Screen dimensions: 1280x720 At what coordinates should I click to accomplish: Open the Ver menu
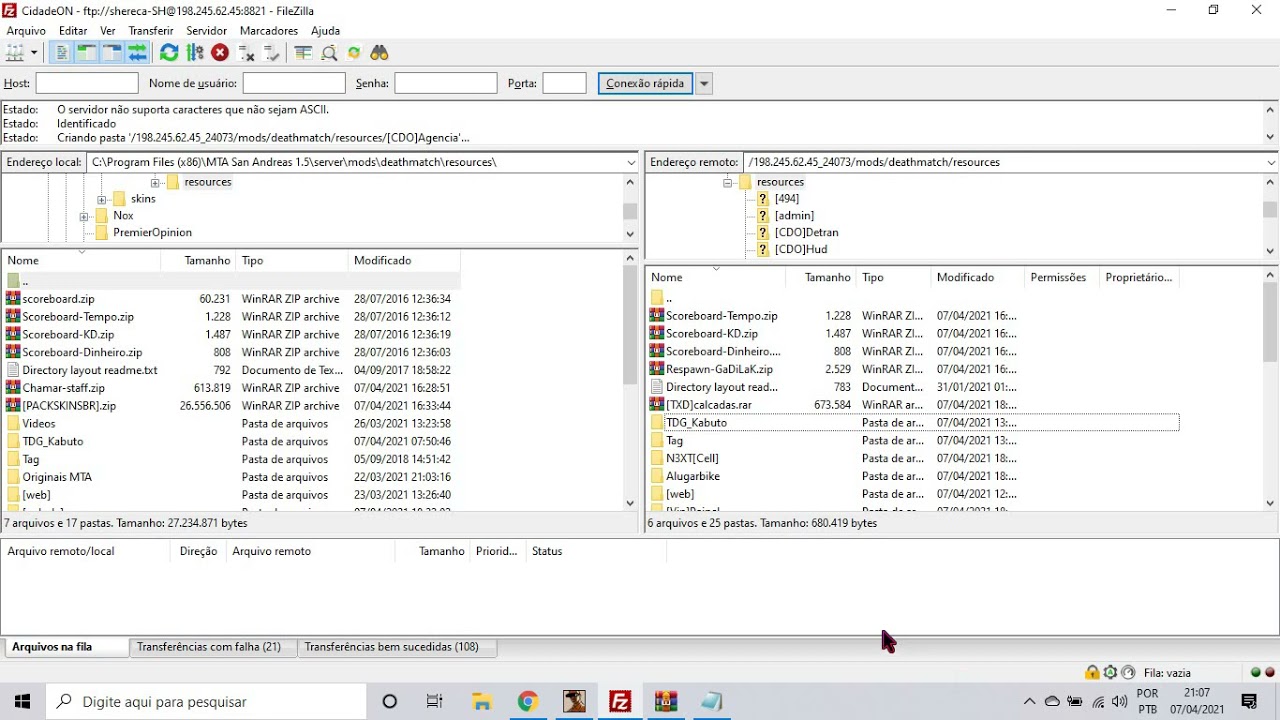click(x=108, y=31)
